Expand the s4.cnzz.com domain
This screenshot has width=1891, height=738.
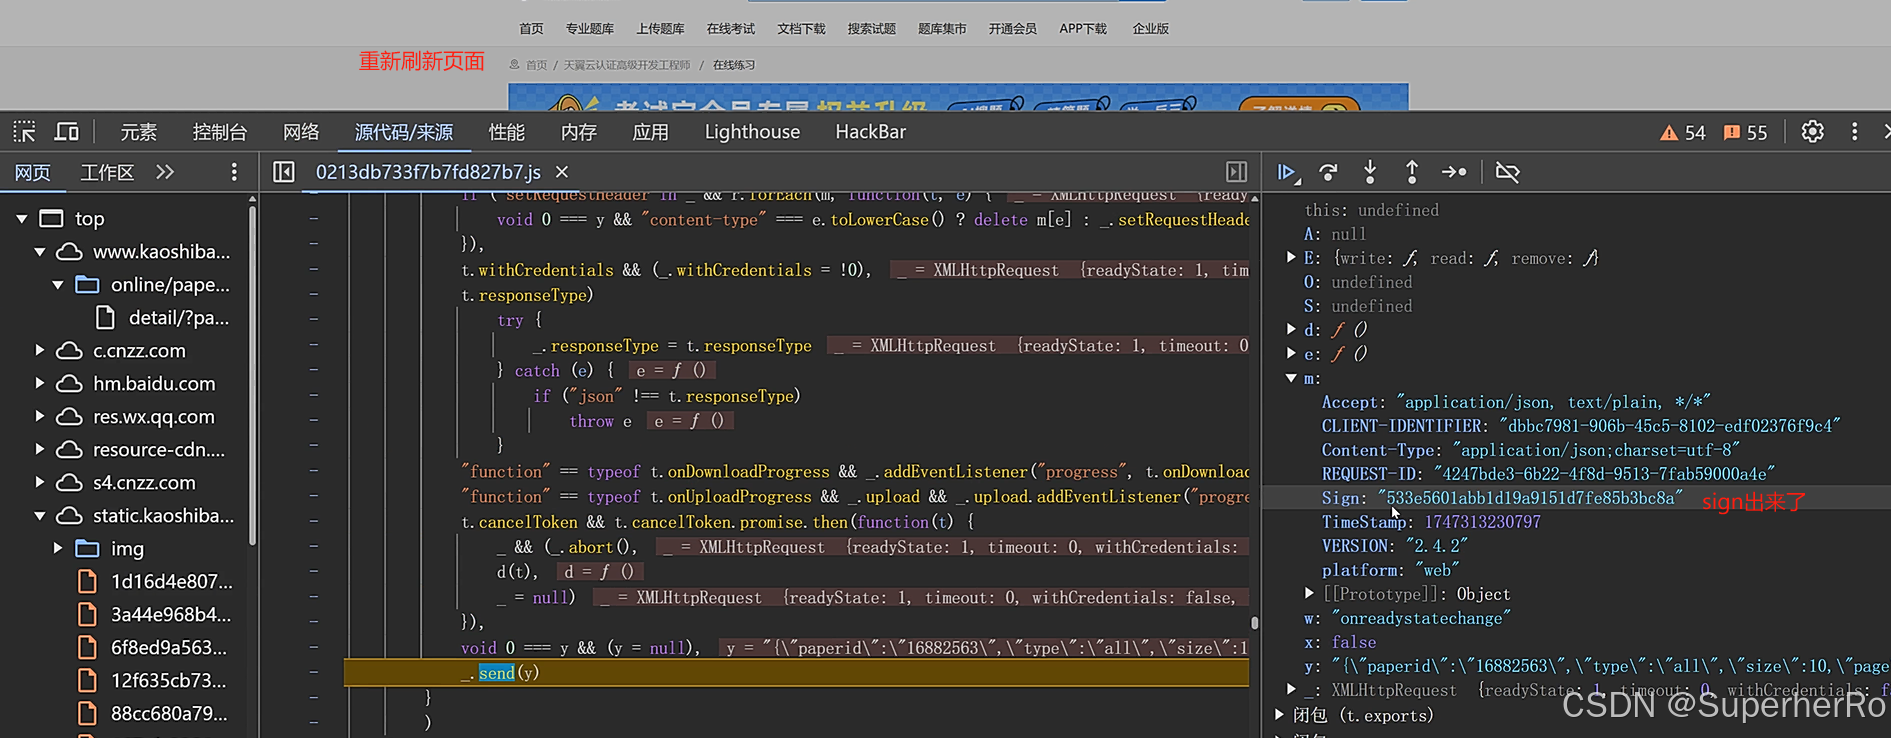click(x=40, y=482)
